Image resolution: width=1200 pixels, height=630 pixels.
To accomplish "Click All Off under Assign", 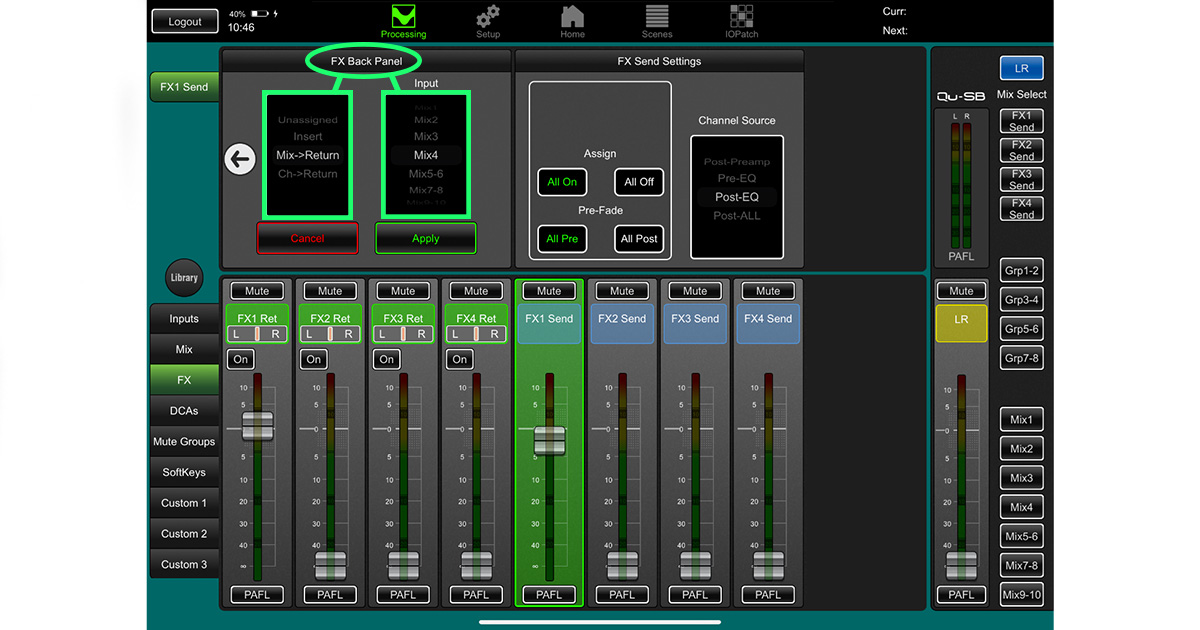I will point(639,182).
